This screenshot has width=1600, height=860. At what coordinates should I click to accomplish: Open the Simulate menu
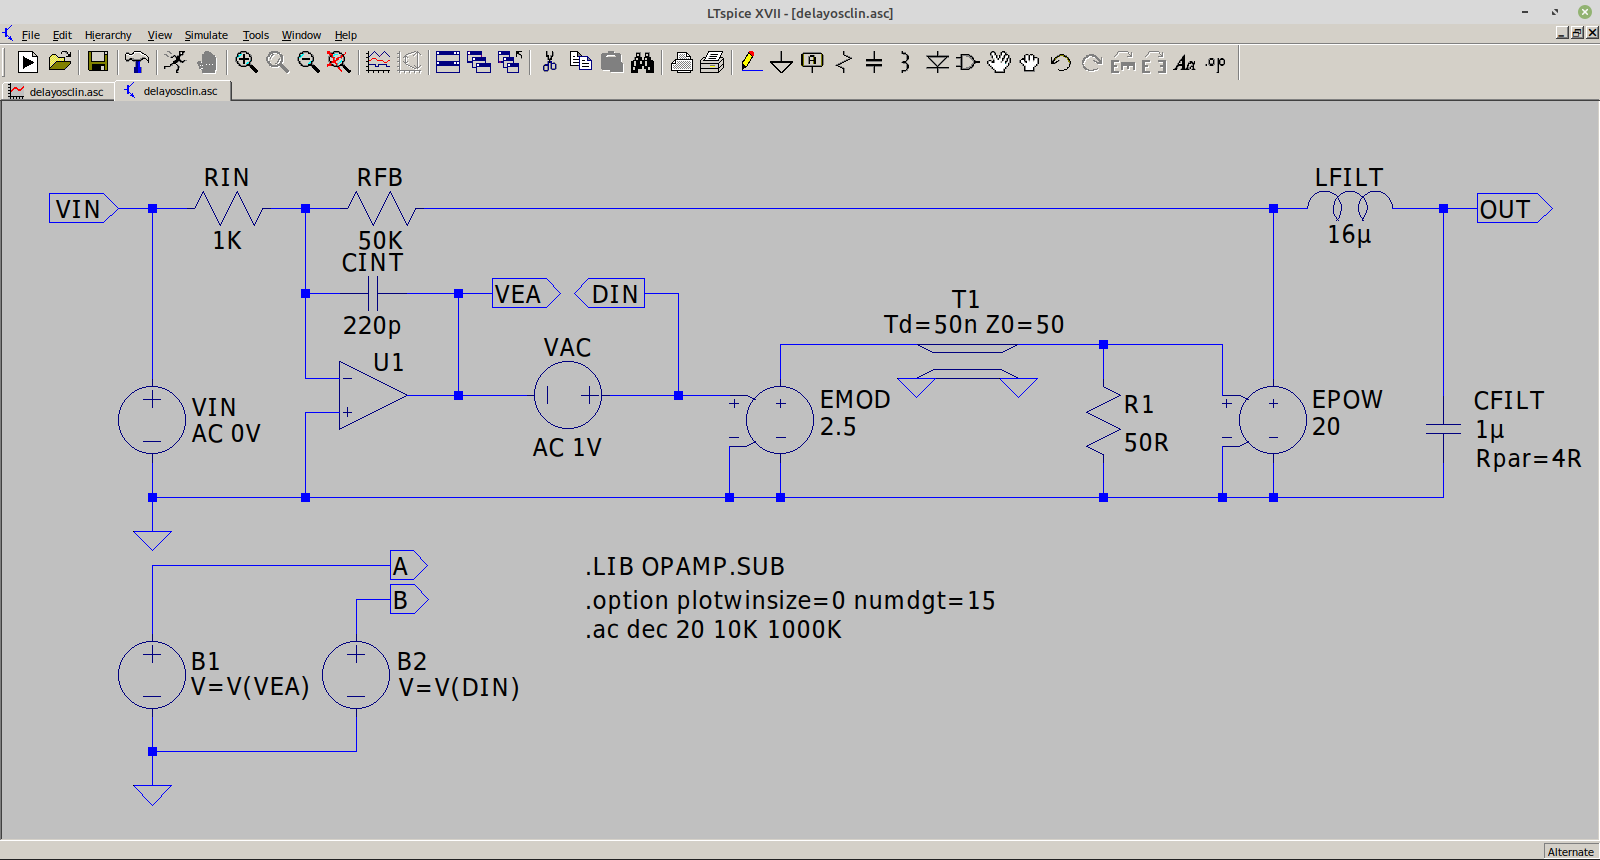tap(206, 35)
